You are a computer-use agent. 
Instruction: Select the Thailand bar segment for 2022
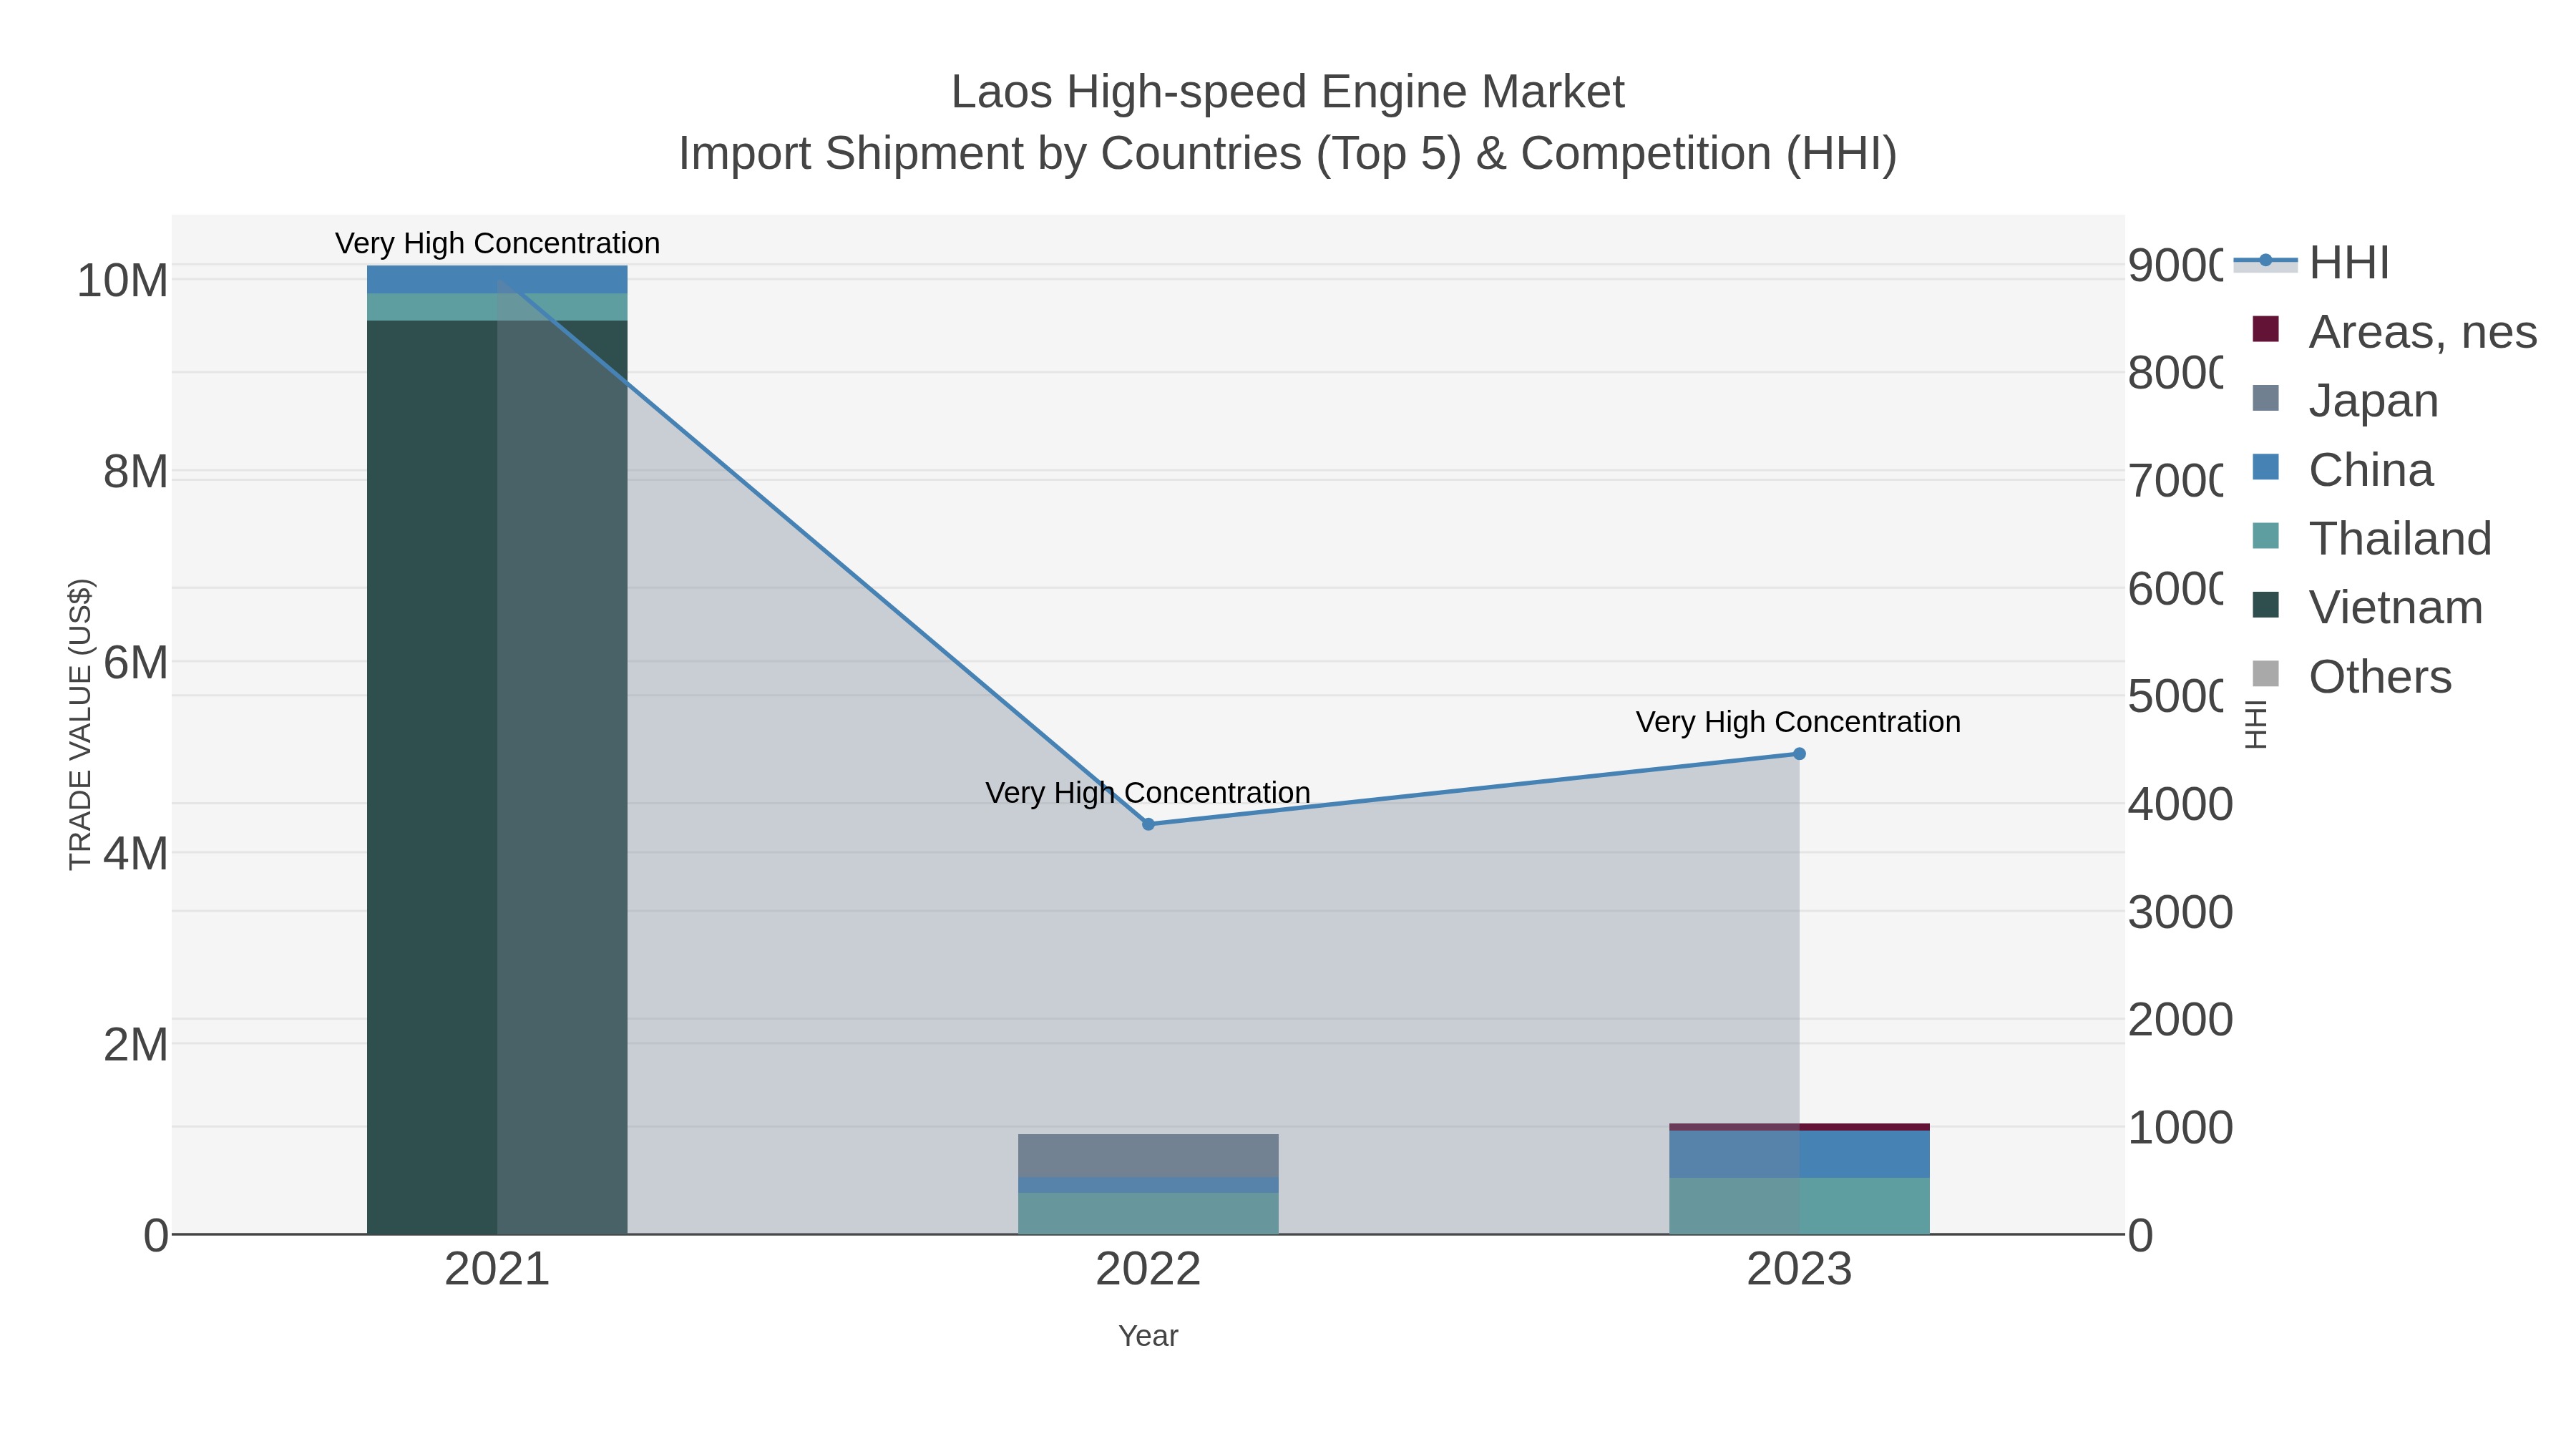[x=1148, y=1213]
